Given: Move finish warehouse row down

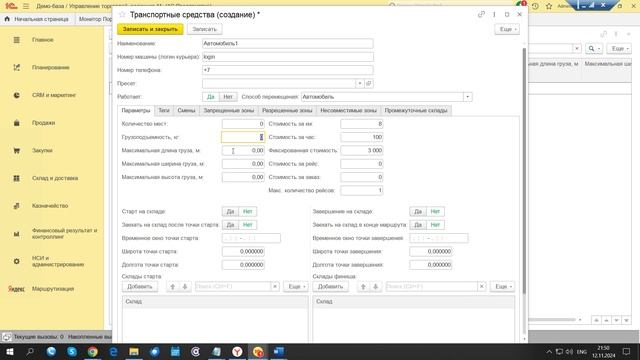Looking at the screenshot, I should coord(375,287).
